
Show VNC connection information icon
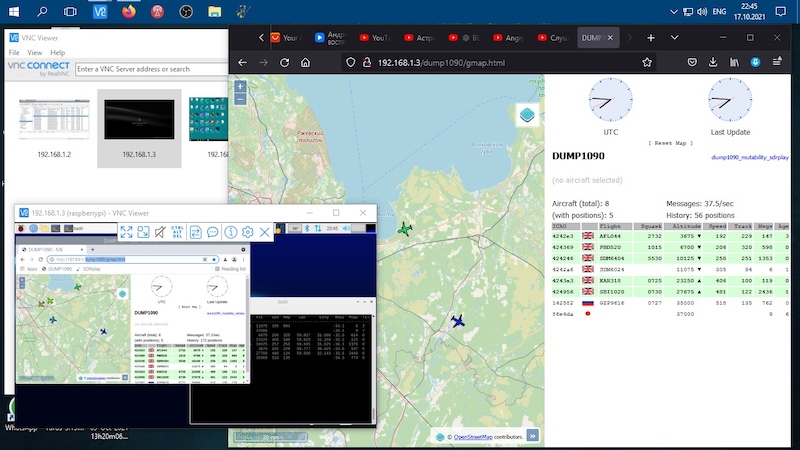[x=231, y=232]
